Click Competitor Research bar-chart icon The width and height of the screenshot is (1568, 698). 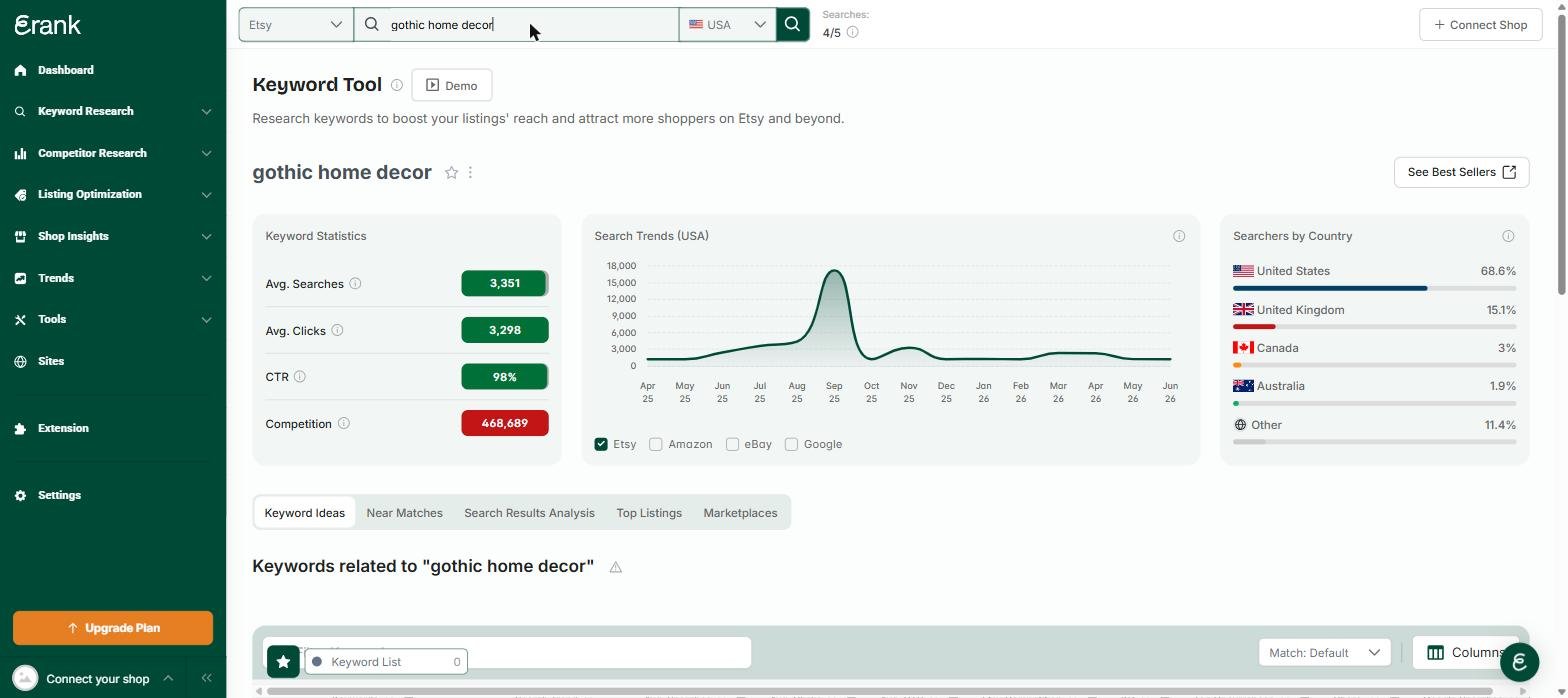click(x=20, y=153)
